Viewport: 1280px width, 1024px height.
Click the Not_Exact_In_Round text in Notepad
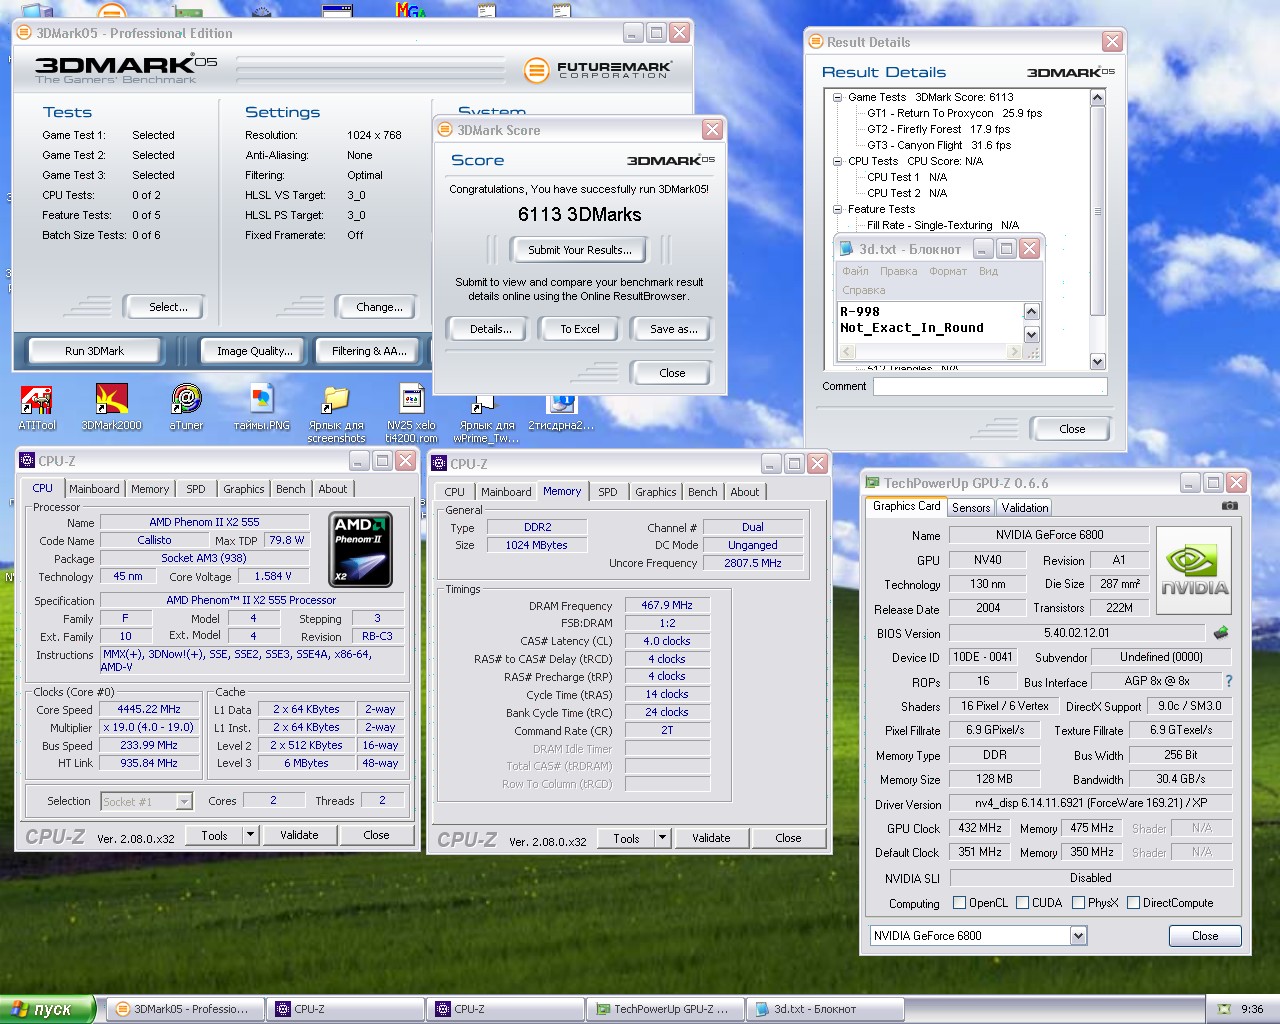click(x=912, y=328)
